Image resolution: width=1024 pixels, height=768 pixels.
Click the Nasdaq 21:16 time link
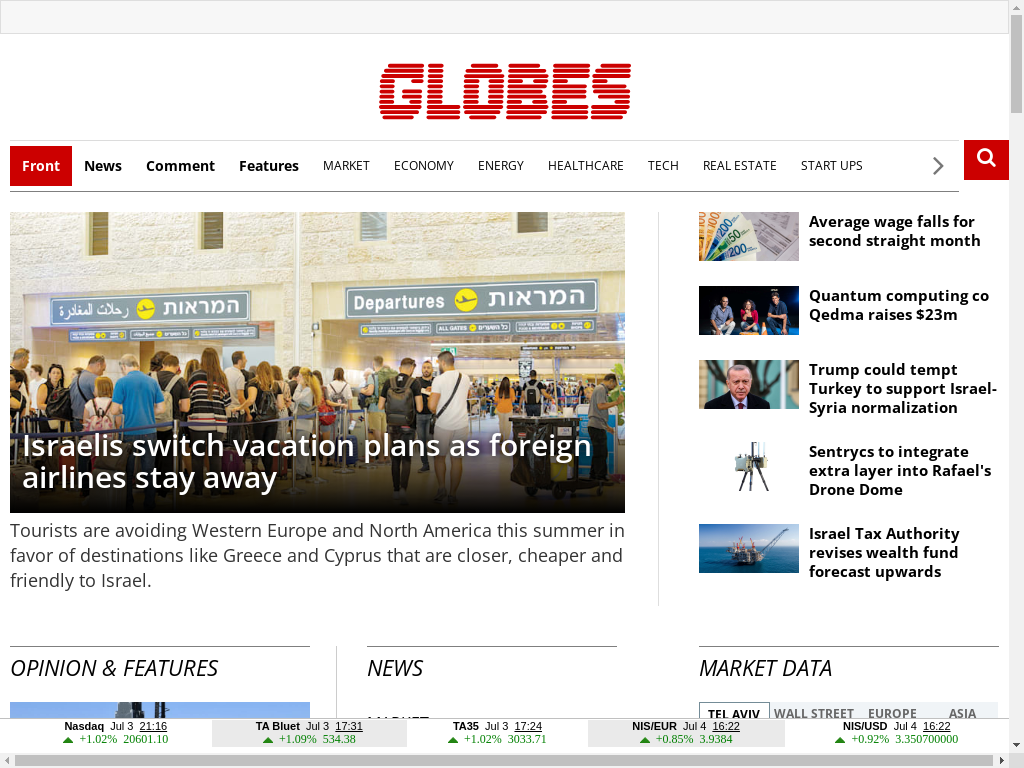(x=153, y=726)
